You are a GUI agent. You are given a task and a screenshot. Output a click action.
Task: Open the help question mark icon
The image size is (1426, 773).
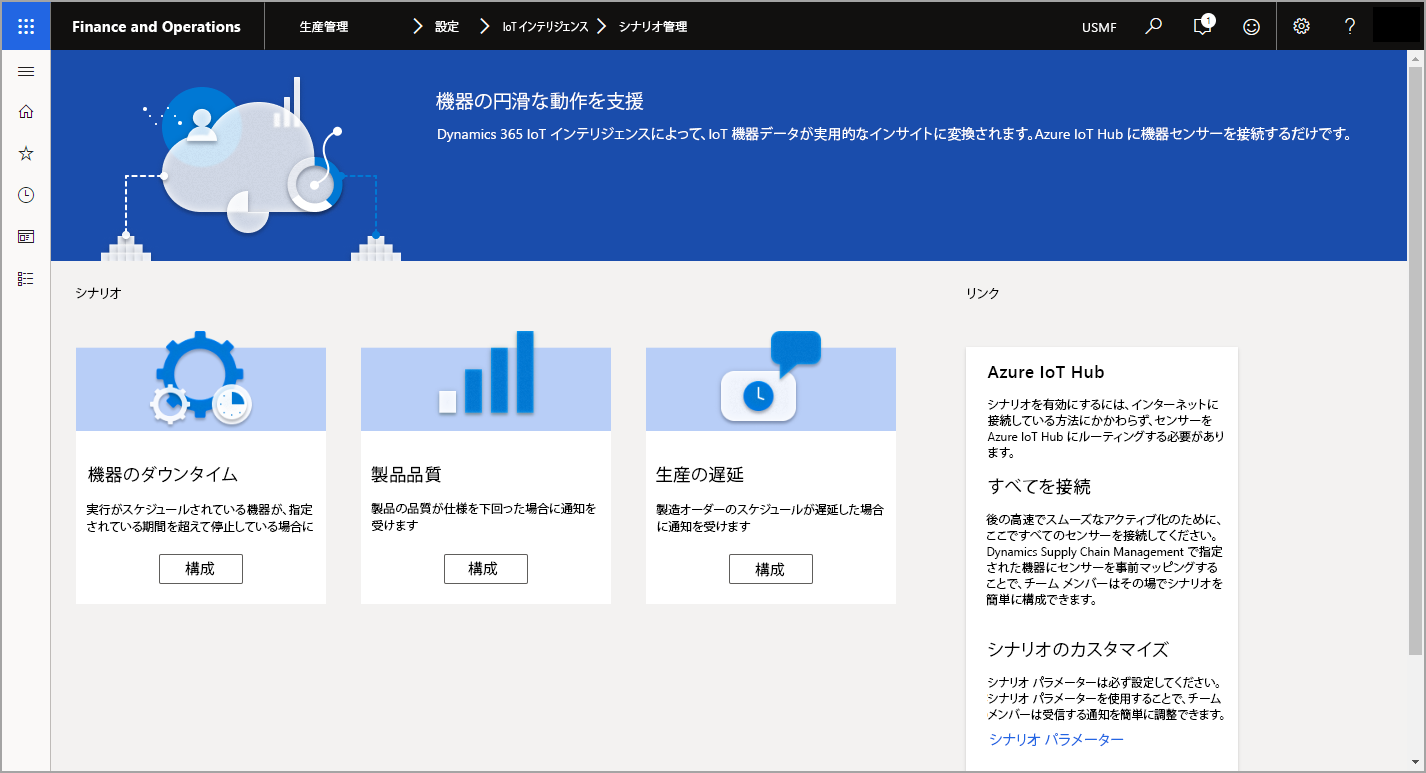1349,27
